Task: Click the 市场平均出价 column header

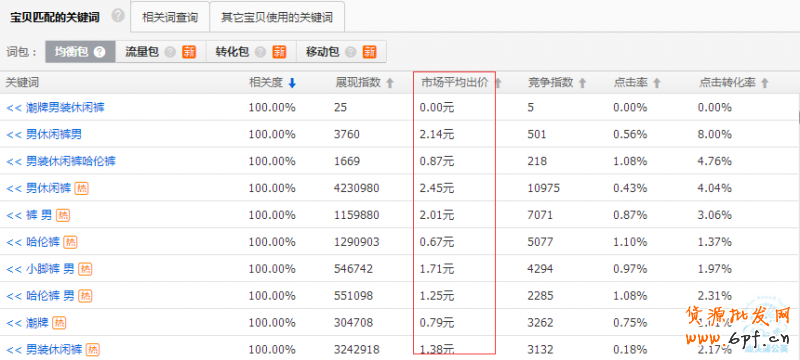Action: tap(455, 83)
